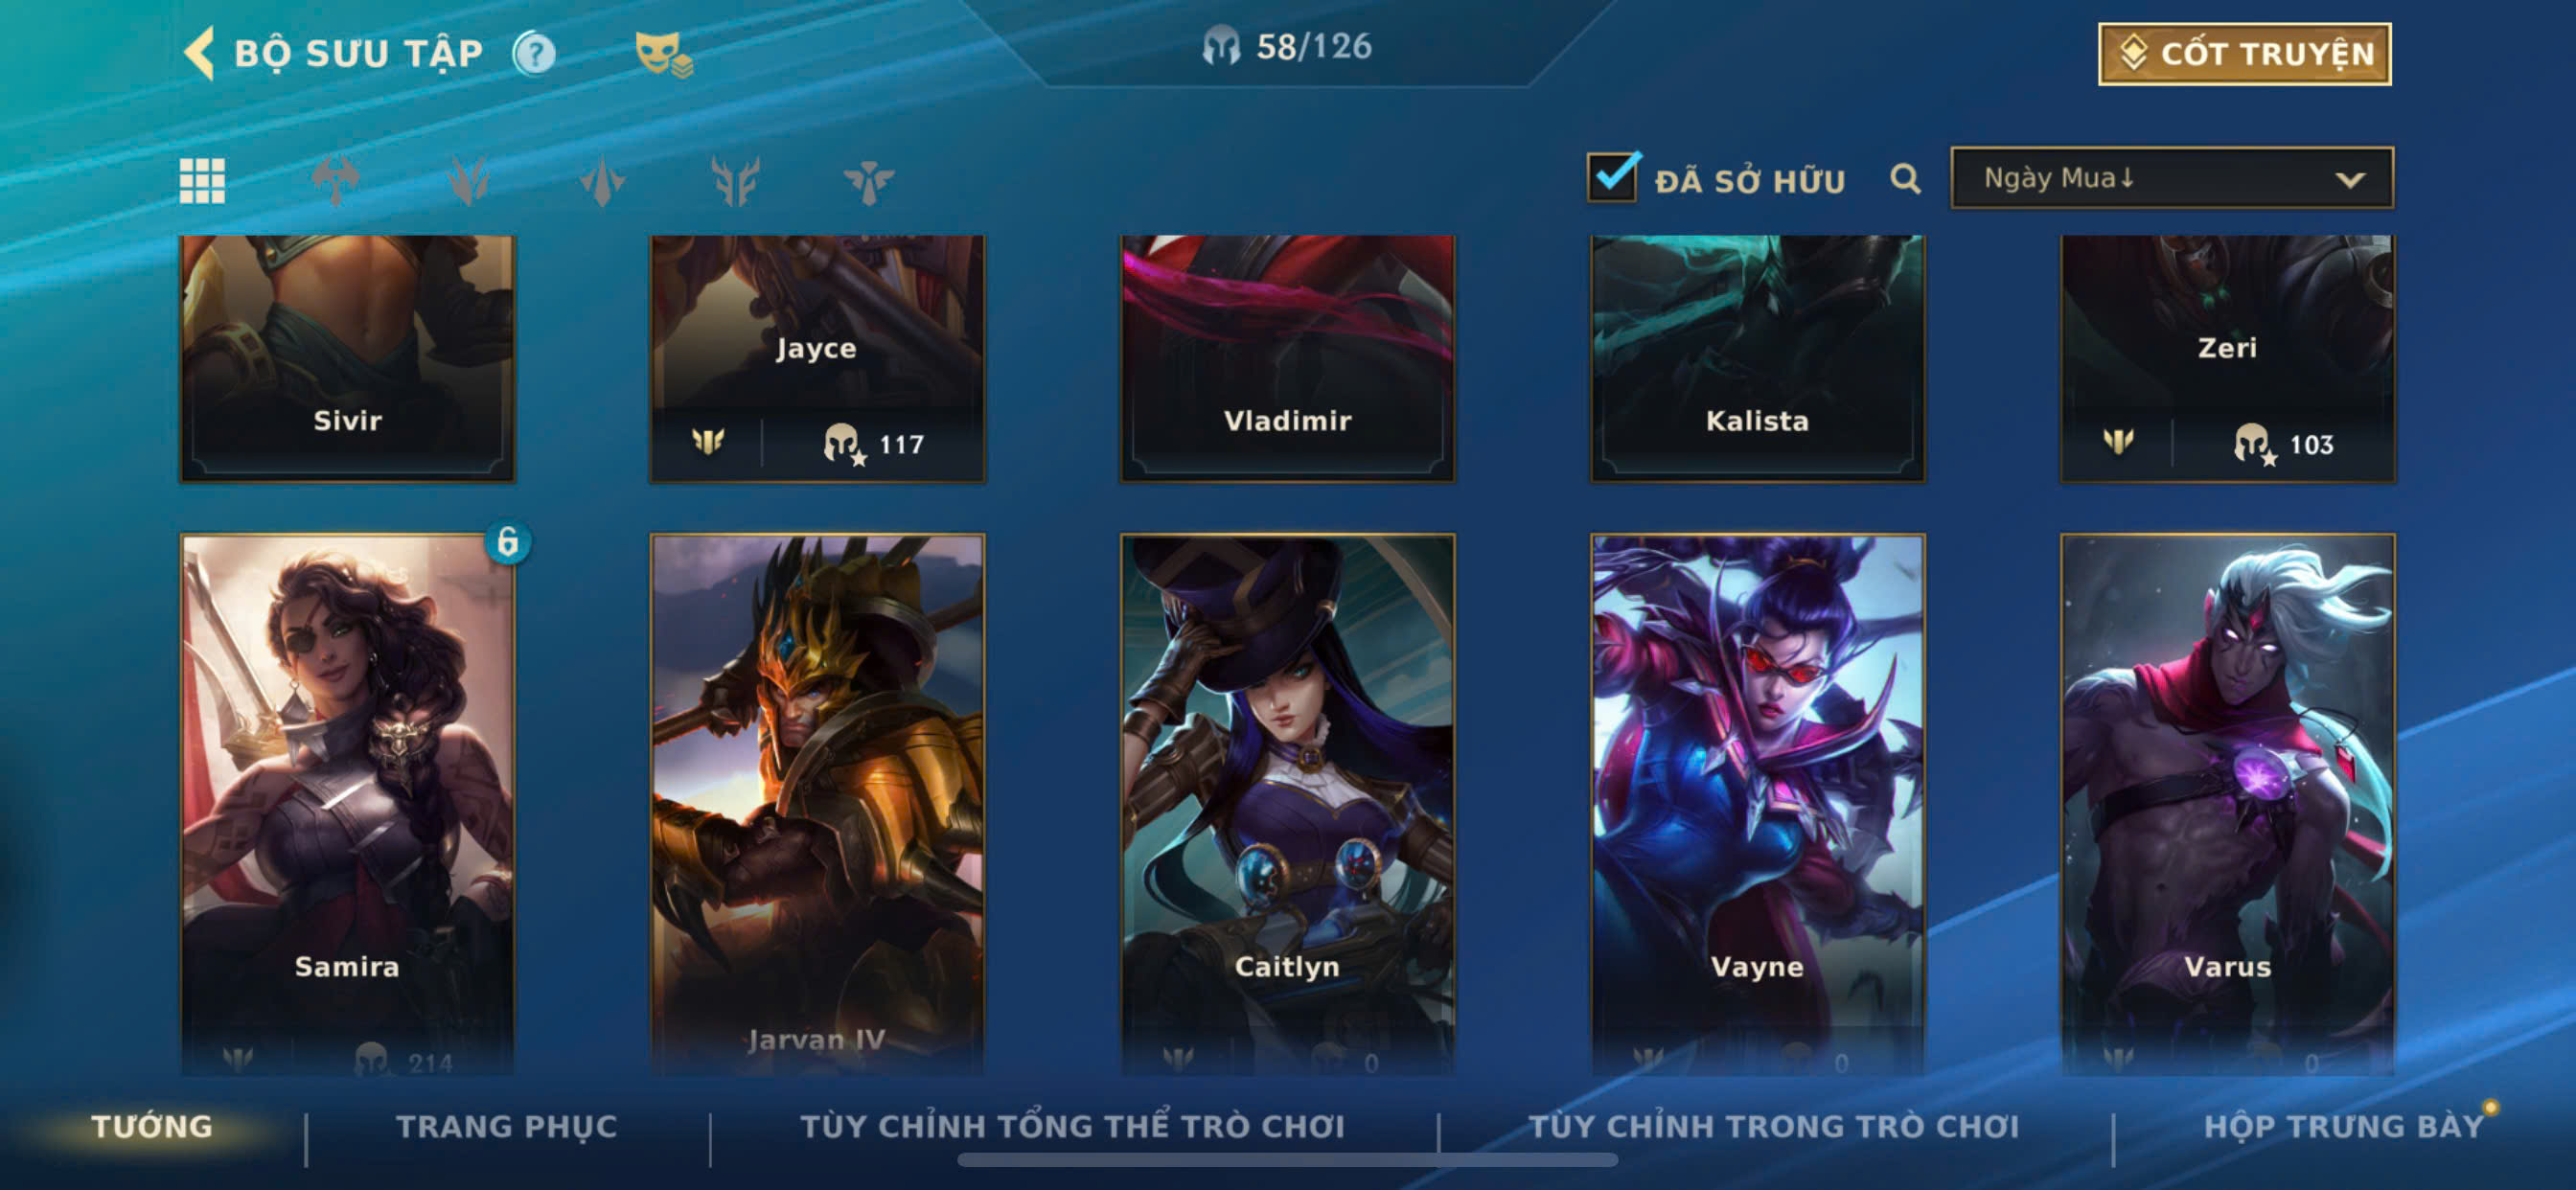Select the Tướng tab

(x=152, y=1127)
